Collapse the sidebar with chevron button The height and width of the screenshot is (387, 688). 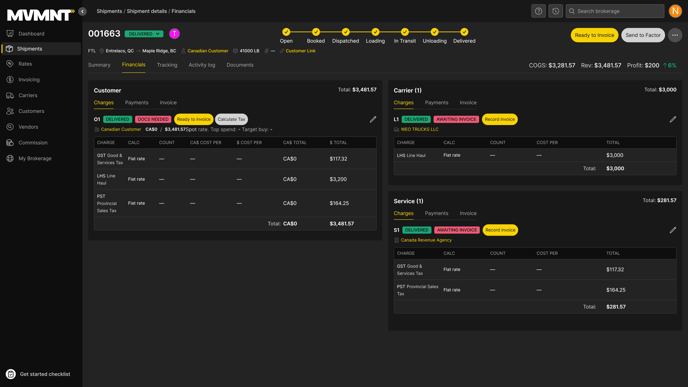(x=82, y=11)
